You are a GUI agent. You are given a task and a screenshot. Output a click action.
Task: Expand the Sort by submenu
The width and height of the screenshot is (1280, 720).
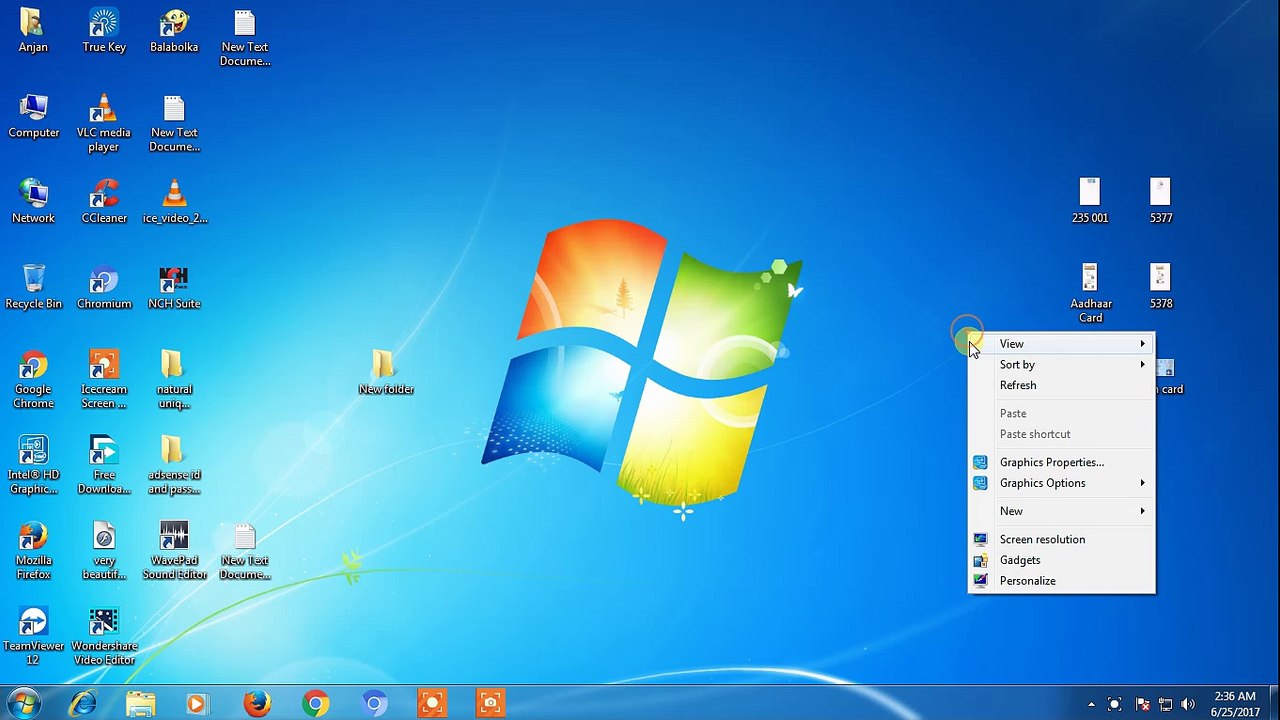click(x=1061, y=365)
